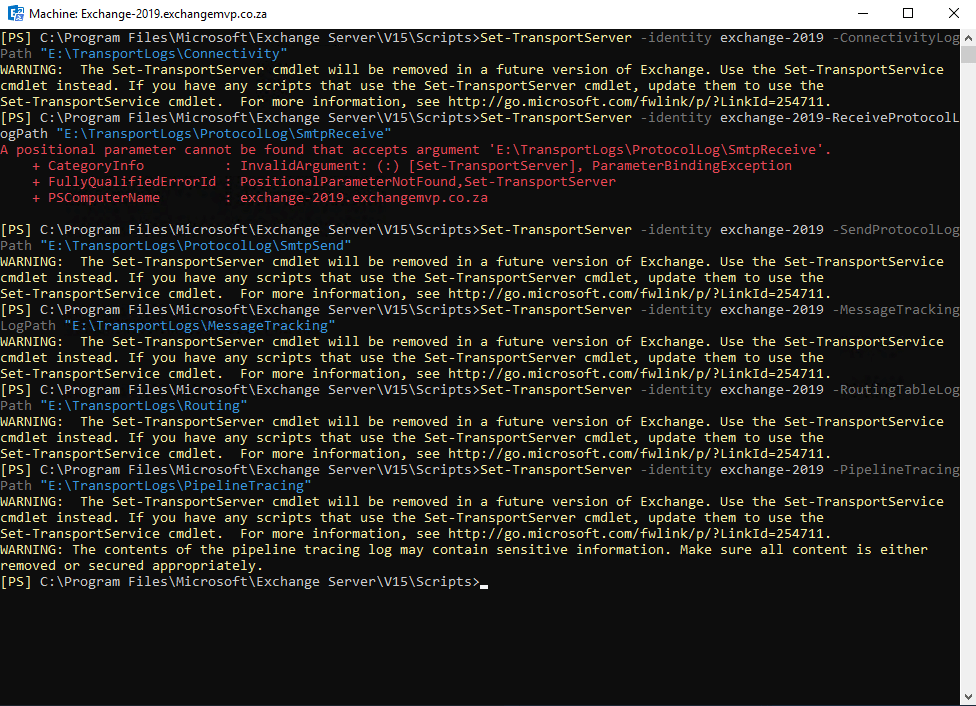Click the 'CategoryInfo' error line

tap(412, 166)
